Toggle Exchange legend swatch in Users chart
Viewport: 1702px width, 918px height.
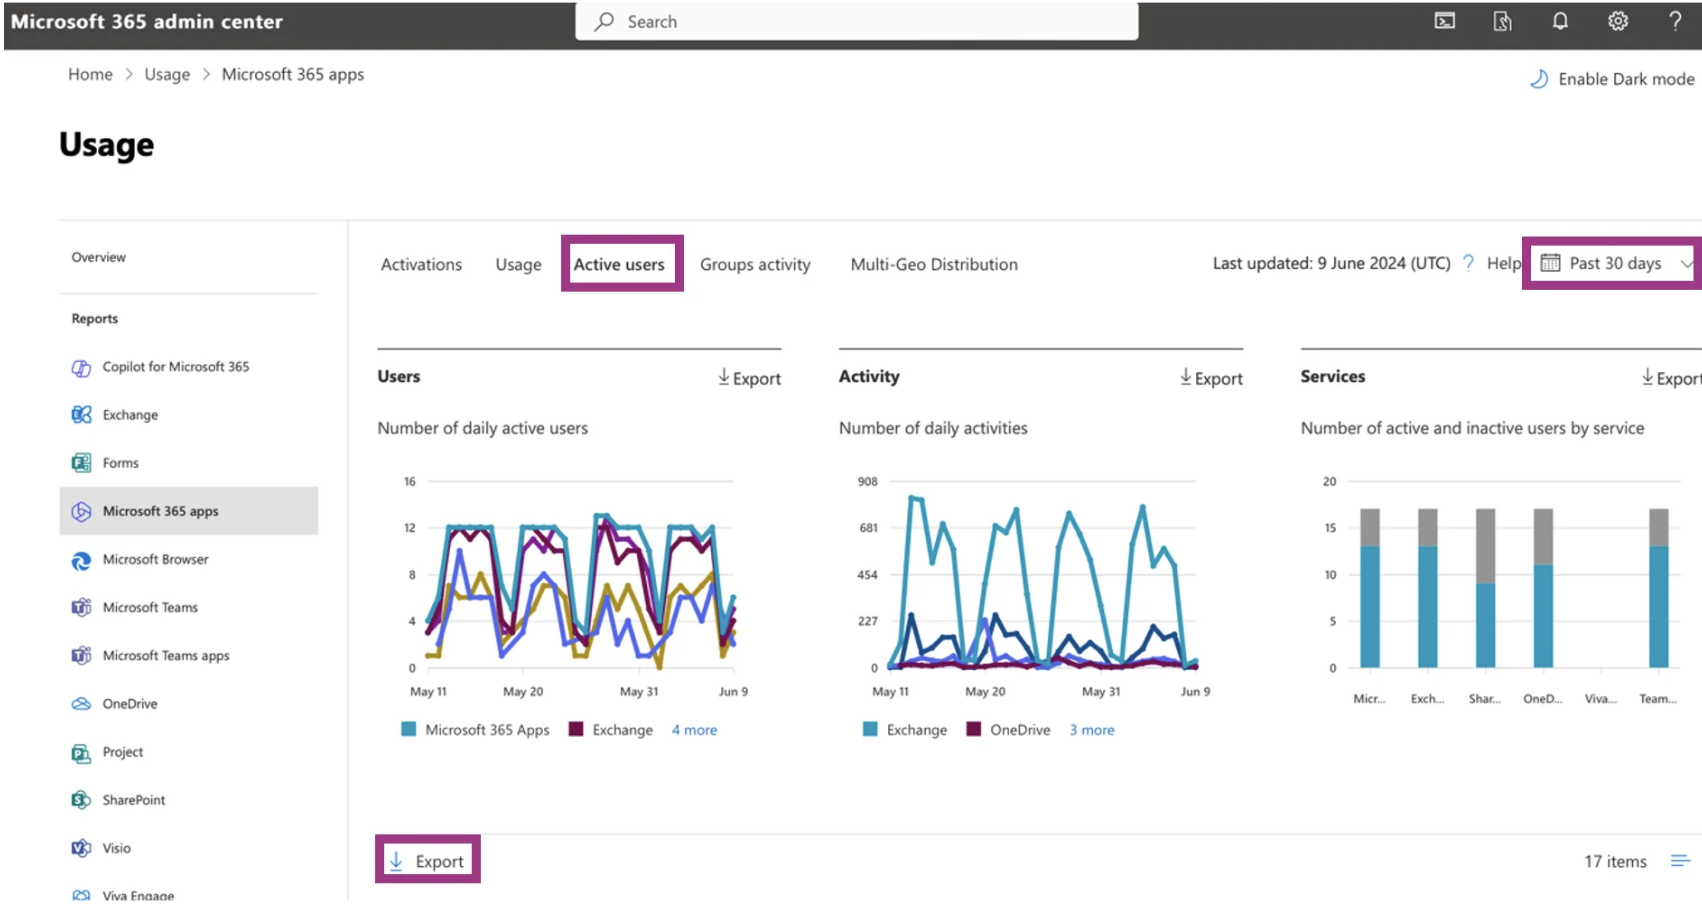(576, 729)
